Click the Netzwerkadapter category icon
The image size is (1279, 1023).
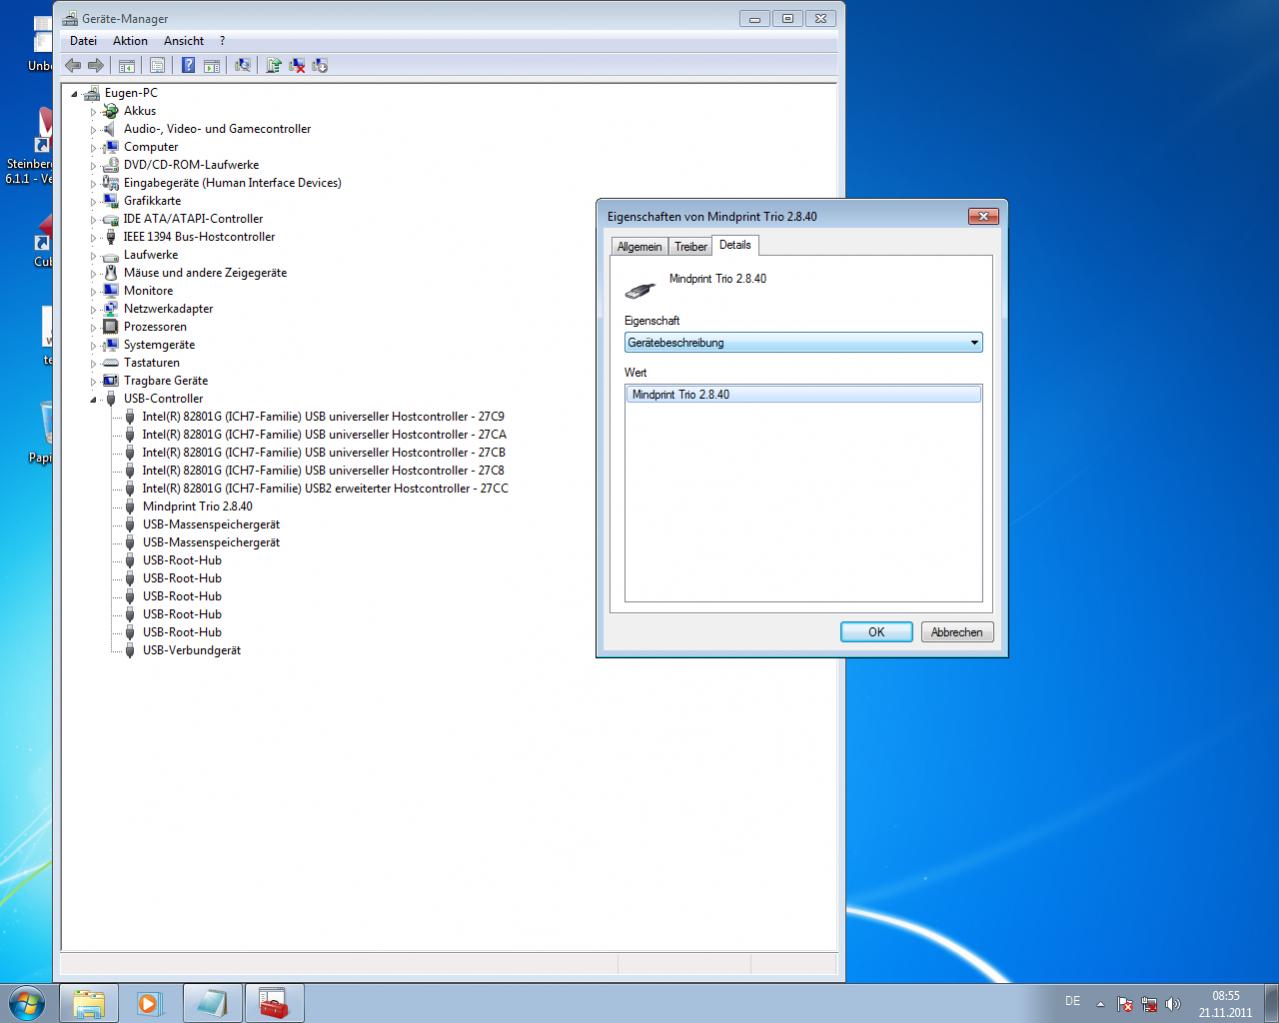[x=111, y=309]
